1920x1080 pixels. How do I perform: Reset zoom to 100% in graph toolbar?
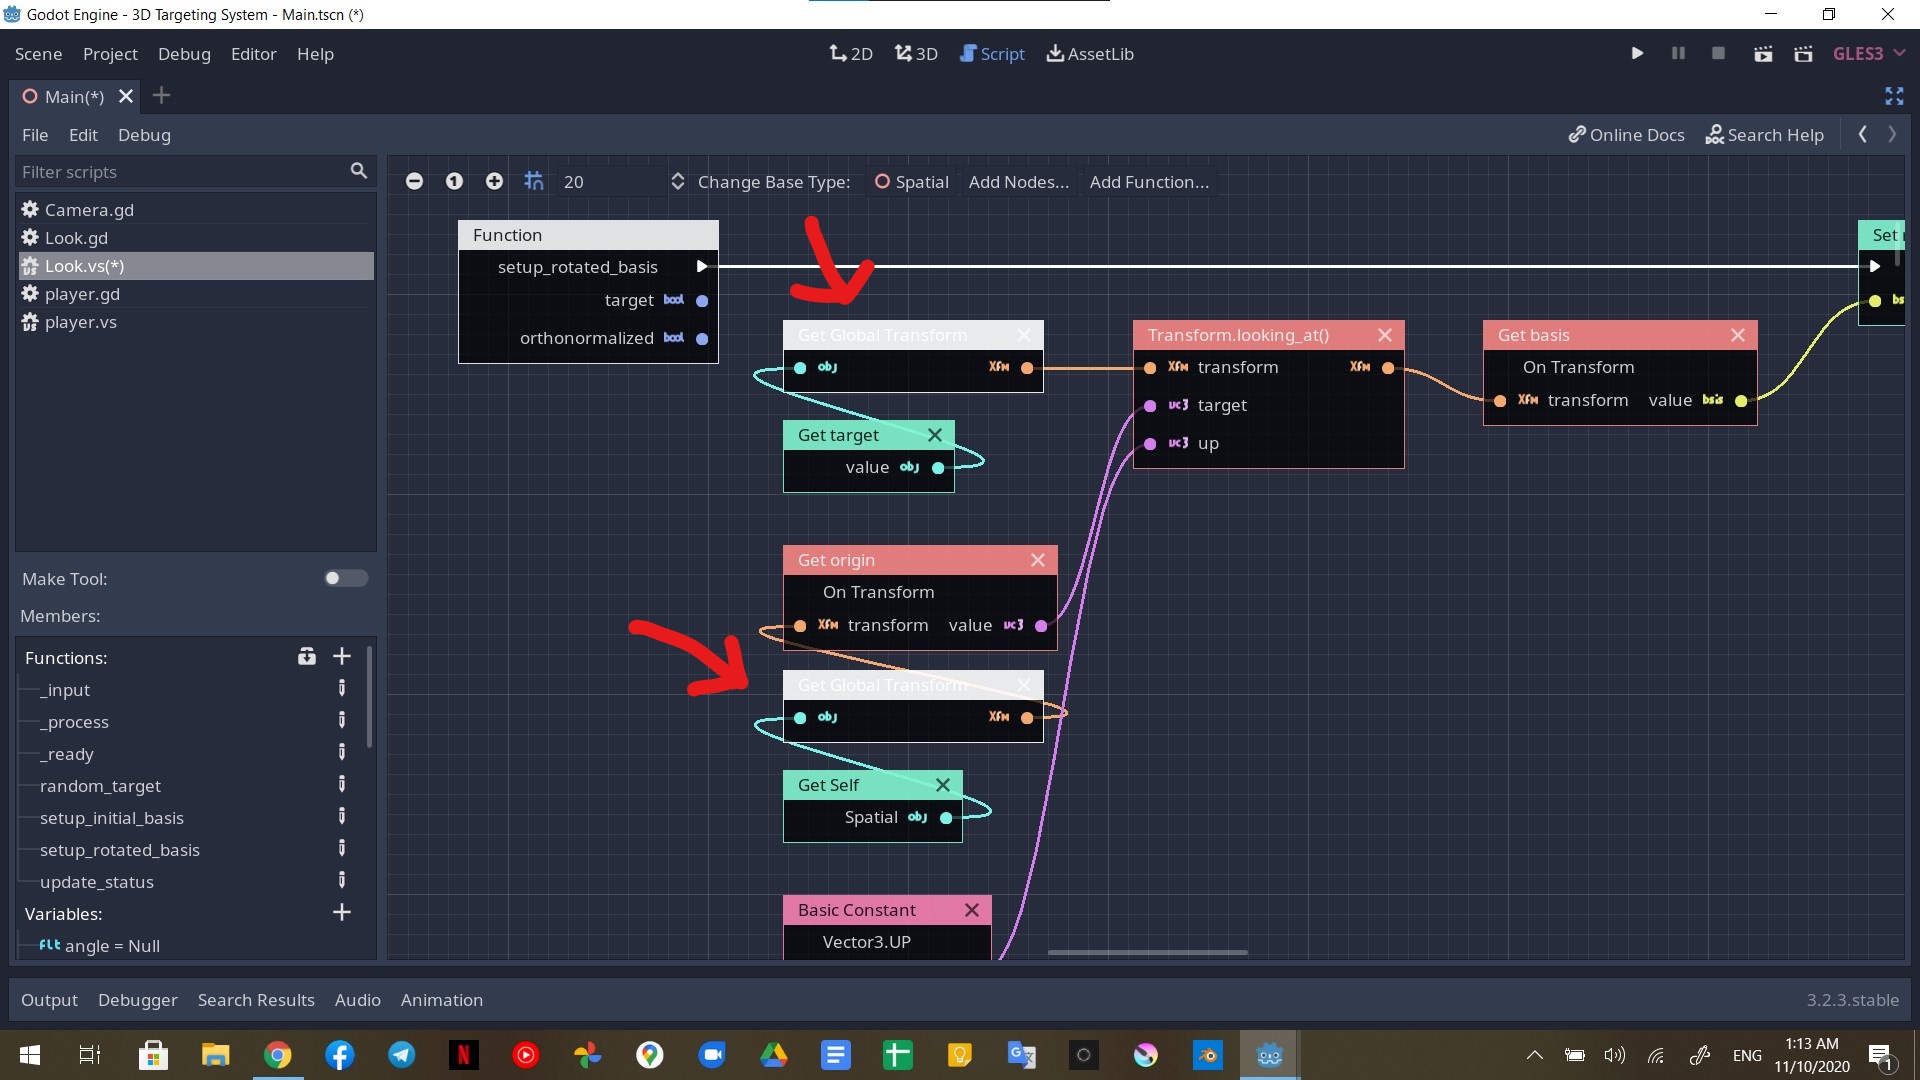[x=454, y=181]
